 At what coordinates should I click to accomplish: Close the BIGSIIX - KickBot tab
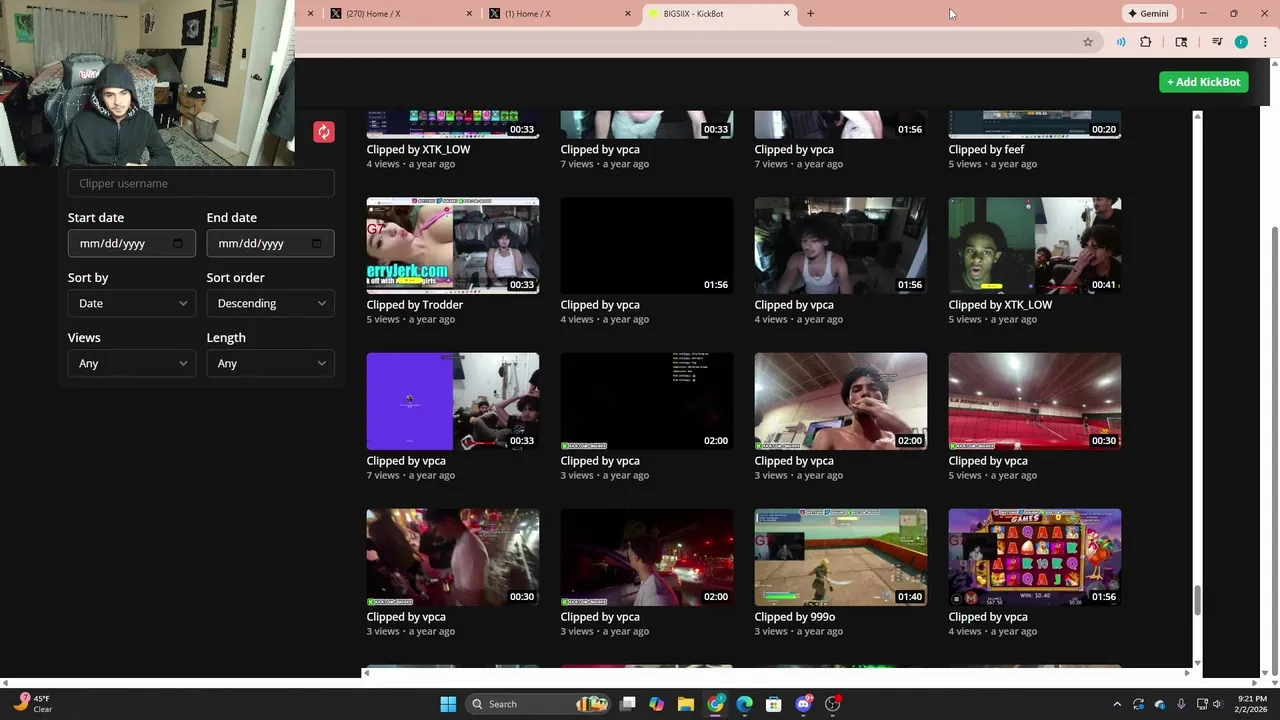786,13
